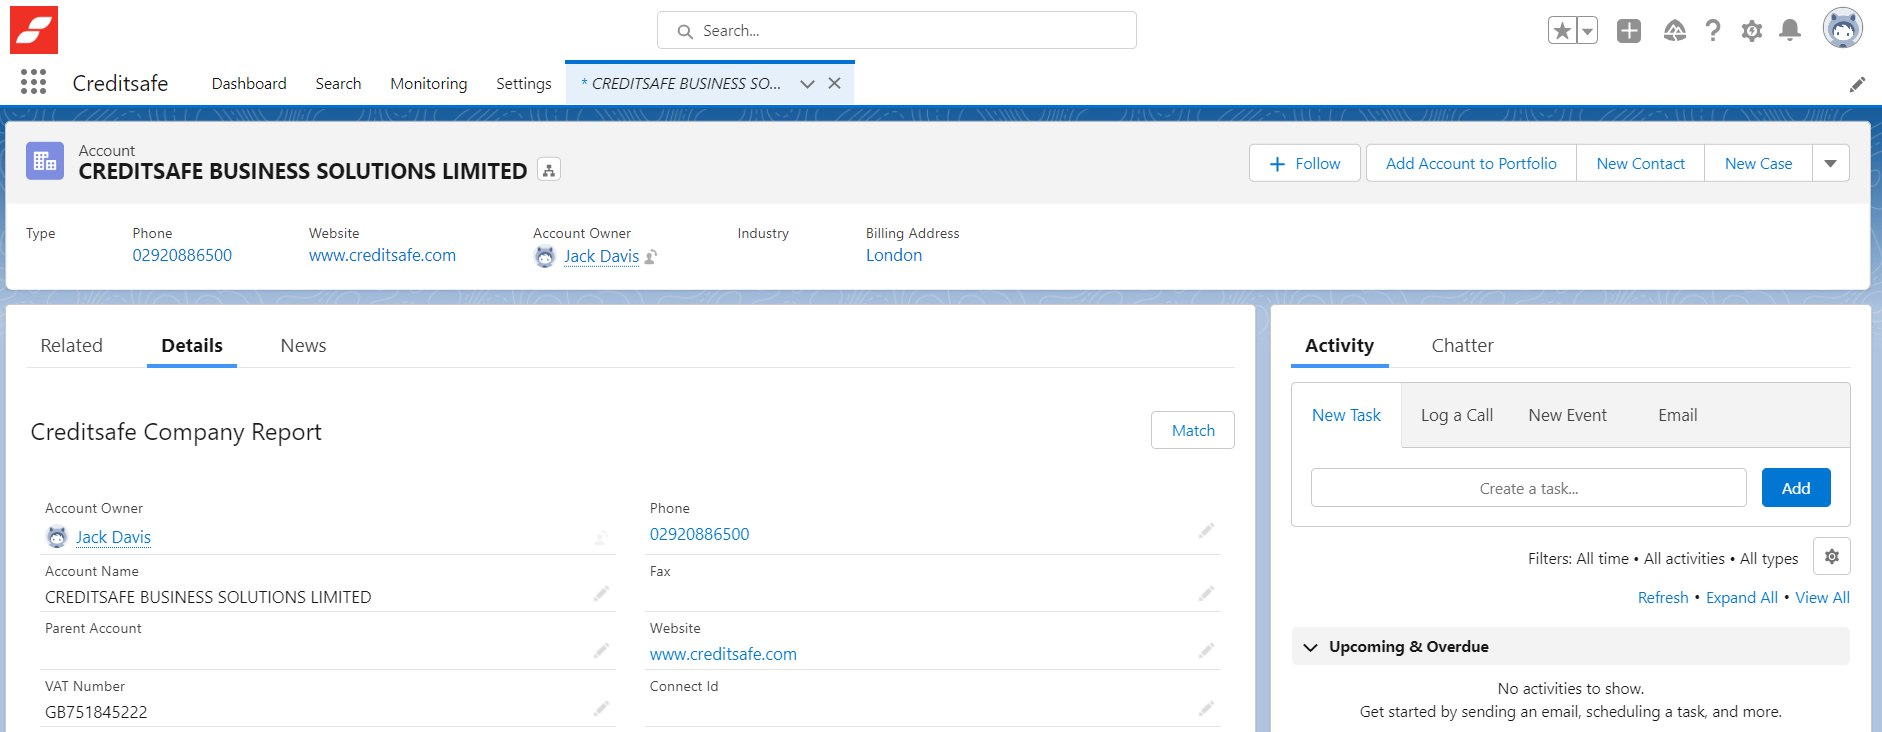Open the workspace tab actions chevron

click(x=807, y=84)
